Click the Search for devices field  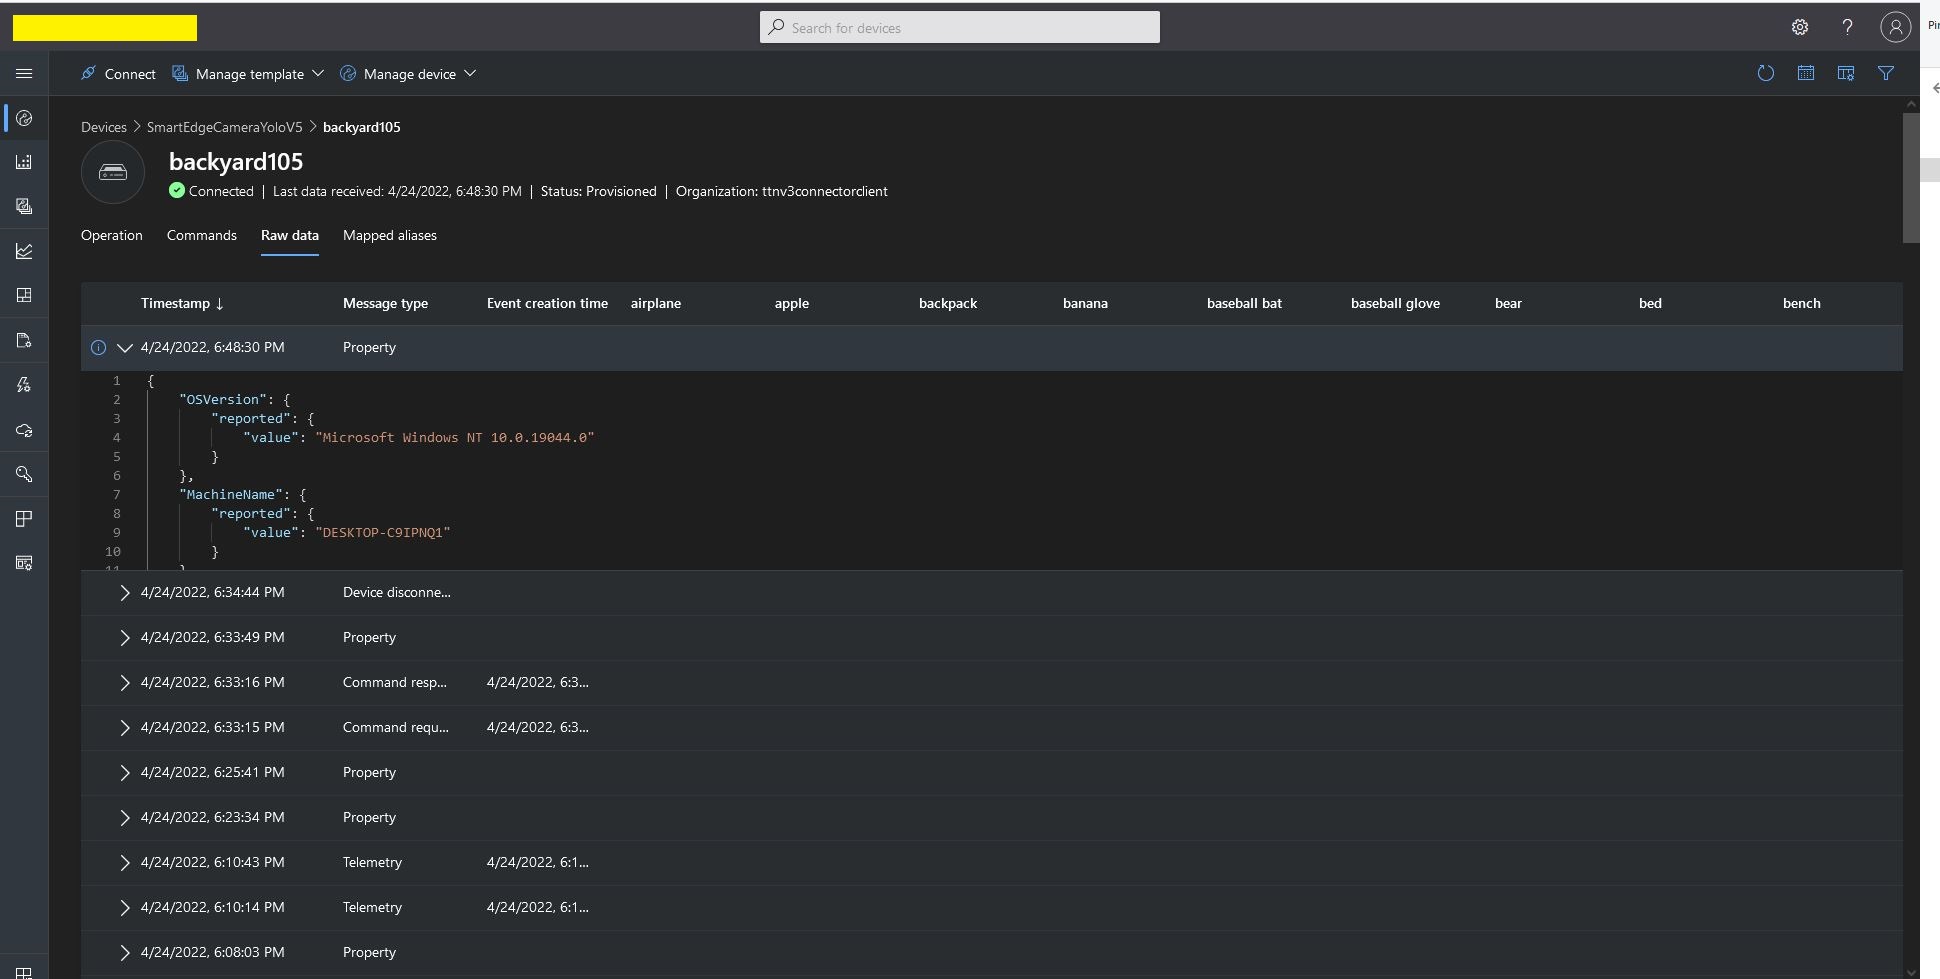click(960, 28)
